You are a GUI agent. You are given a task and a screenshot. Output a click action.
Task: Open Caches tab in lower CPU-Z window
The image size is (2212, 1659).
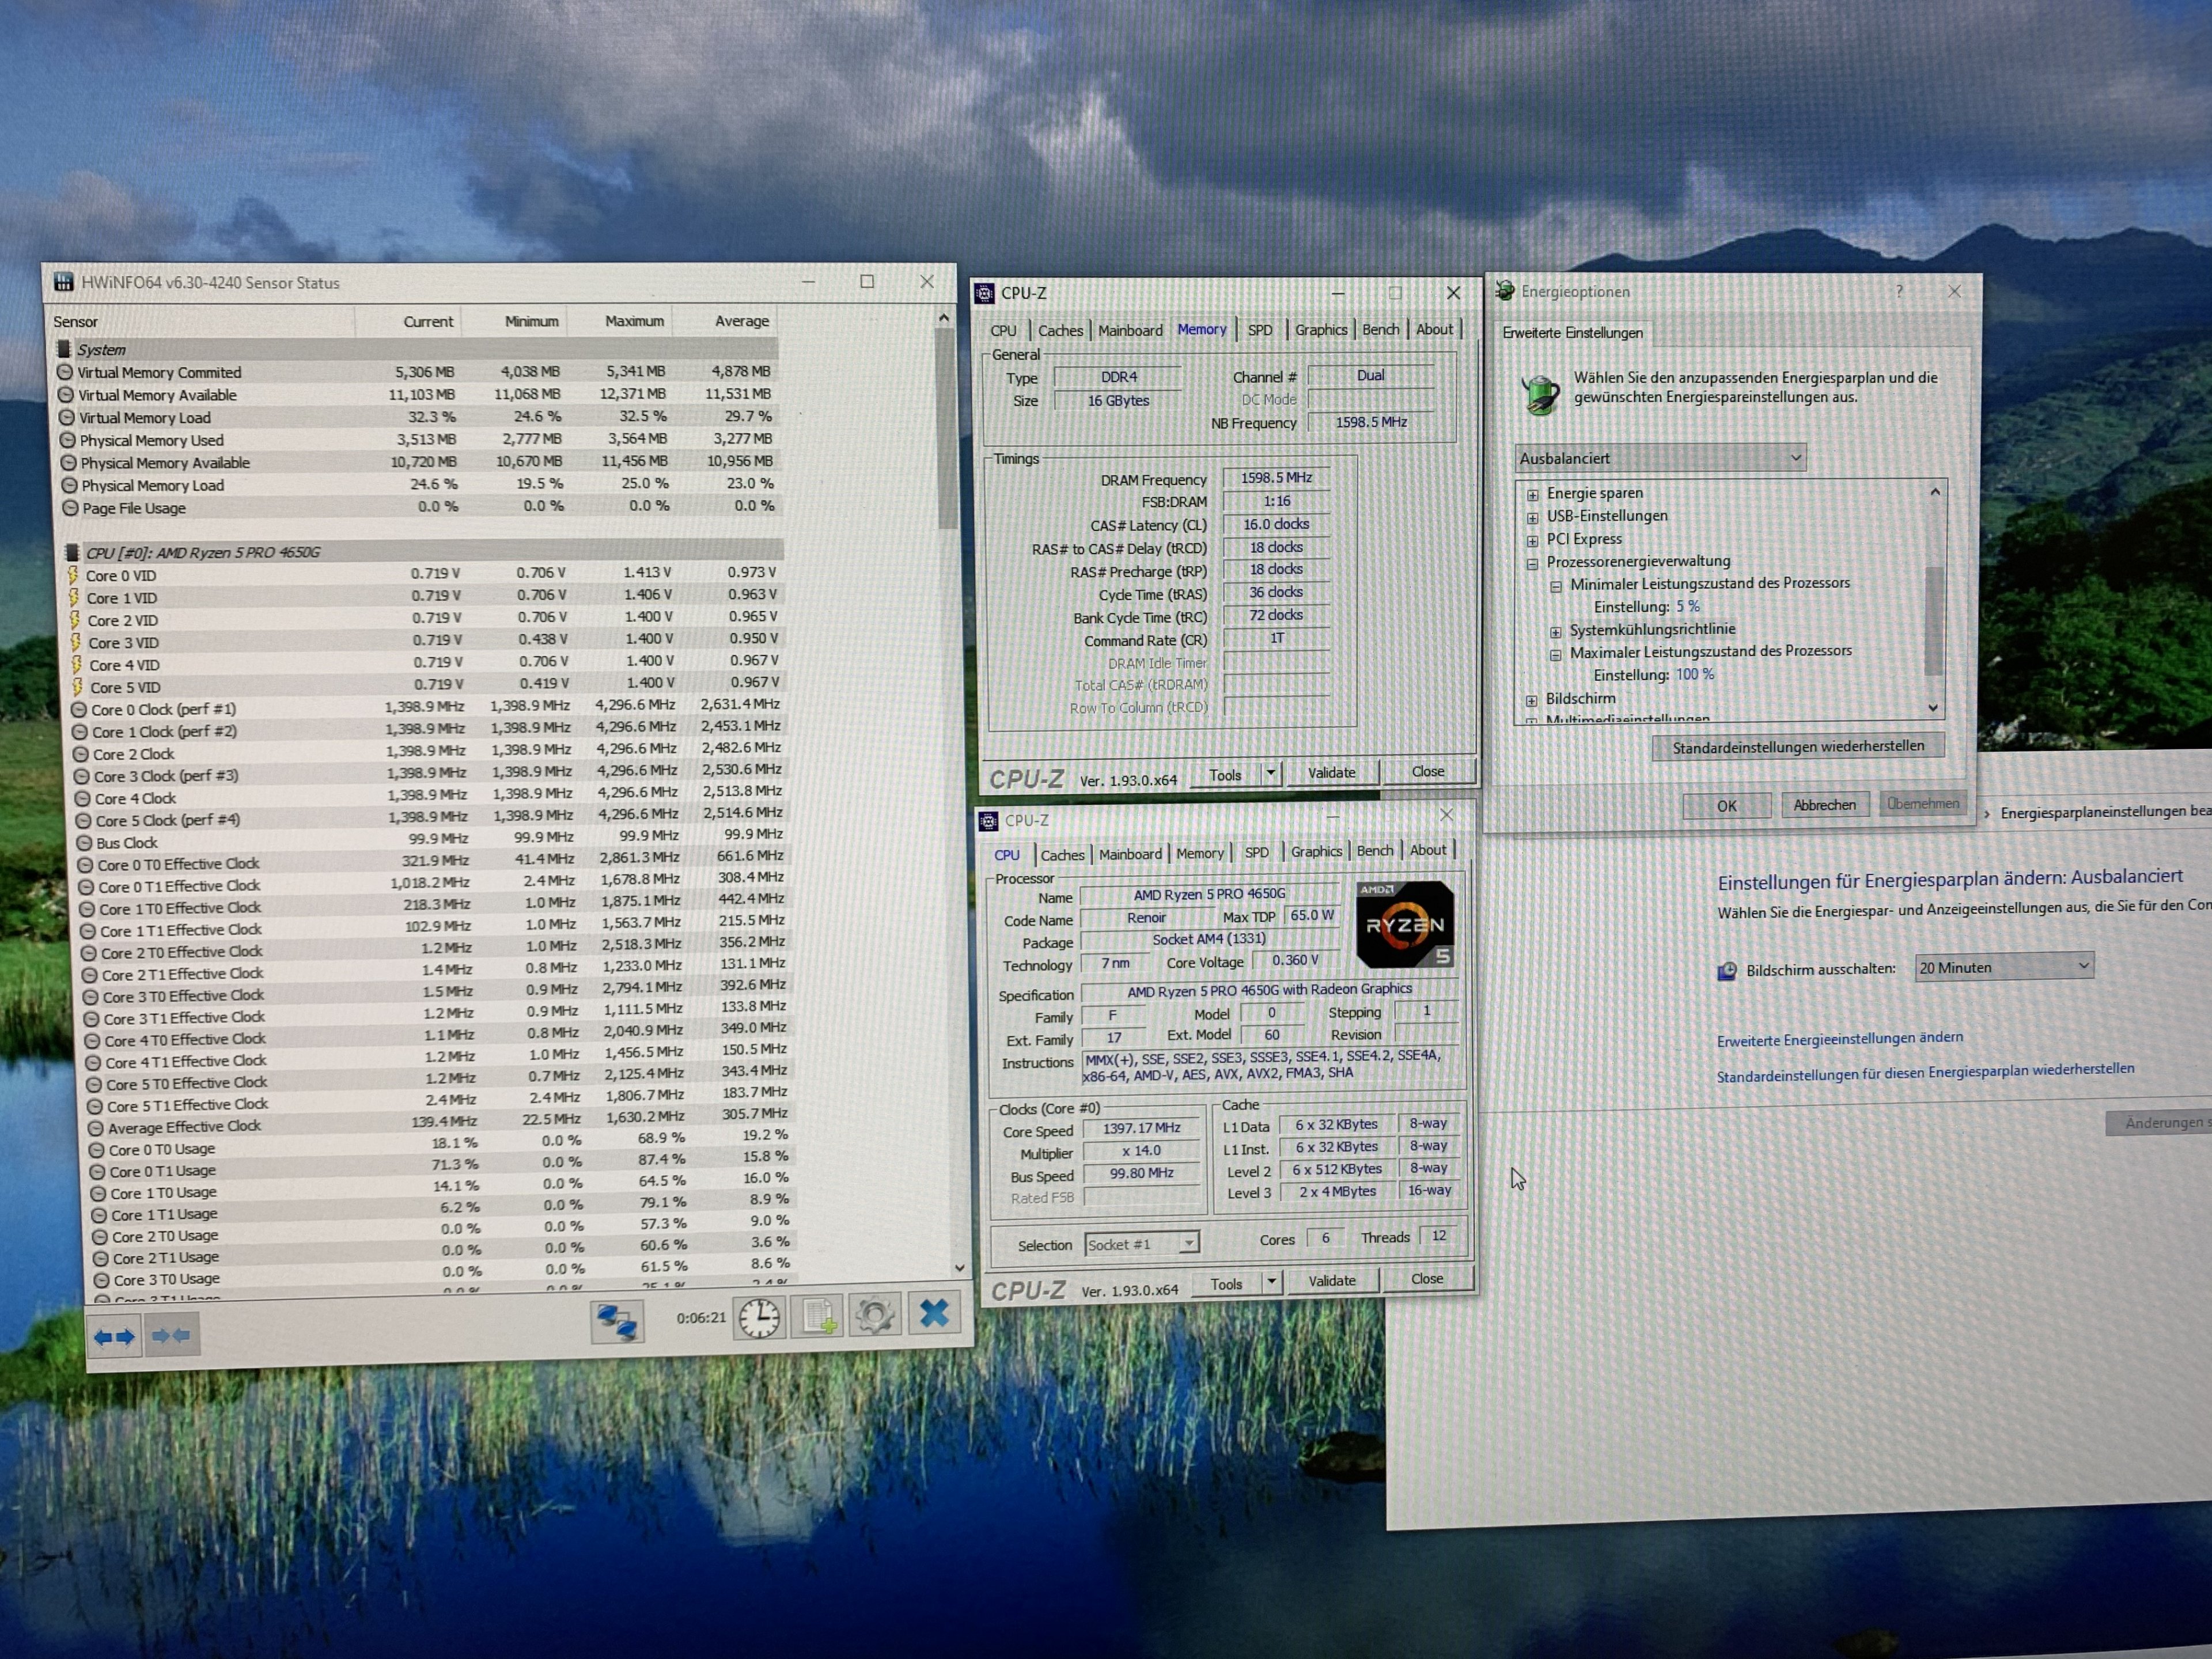point(1061,855)
